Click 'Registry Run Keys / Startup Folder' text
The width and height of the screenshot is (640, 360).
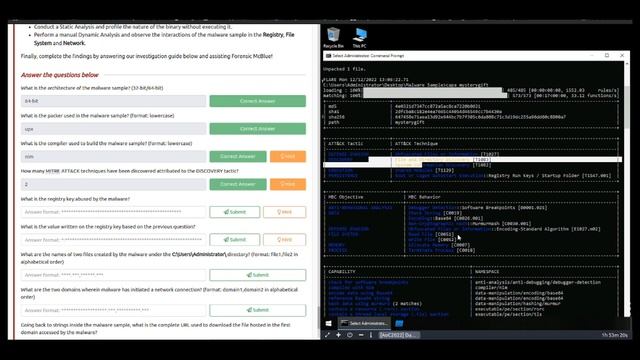tap(533, 176)
